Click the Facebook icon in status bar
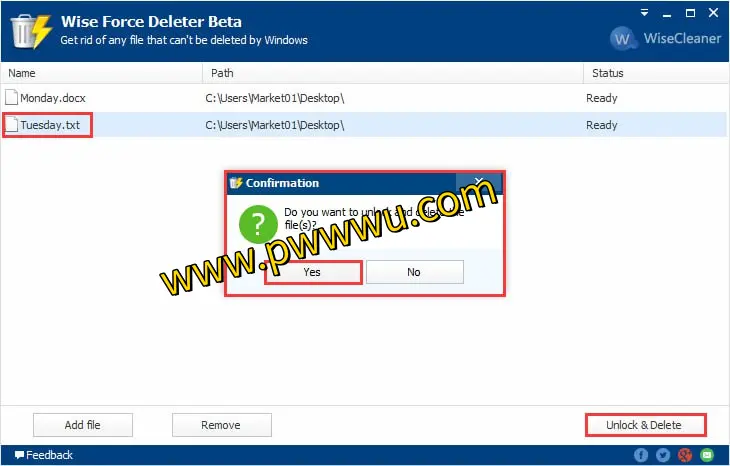The width and height of the screenshot is (730, 466). [641, 456]
